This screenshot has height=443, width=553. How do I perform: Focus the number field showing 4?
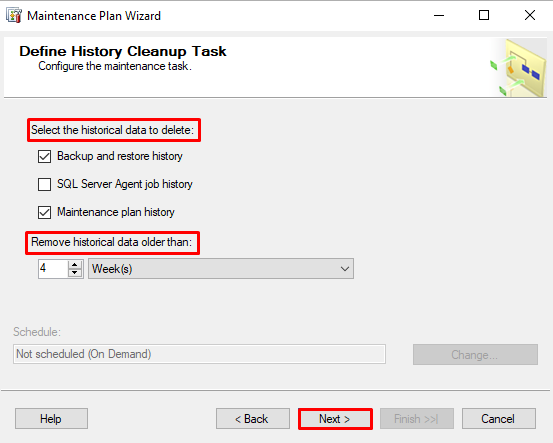53,269
